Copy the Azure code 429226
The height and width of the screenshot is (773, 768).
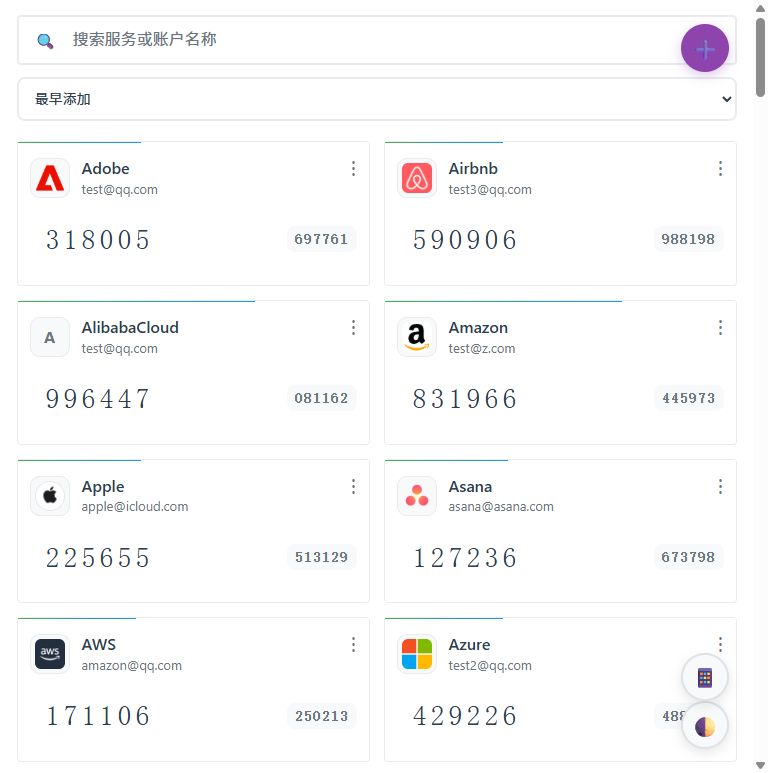(465, 716)
